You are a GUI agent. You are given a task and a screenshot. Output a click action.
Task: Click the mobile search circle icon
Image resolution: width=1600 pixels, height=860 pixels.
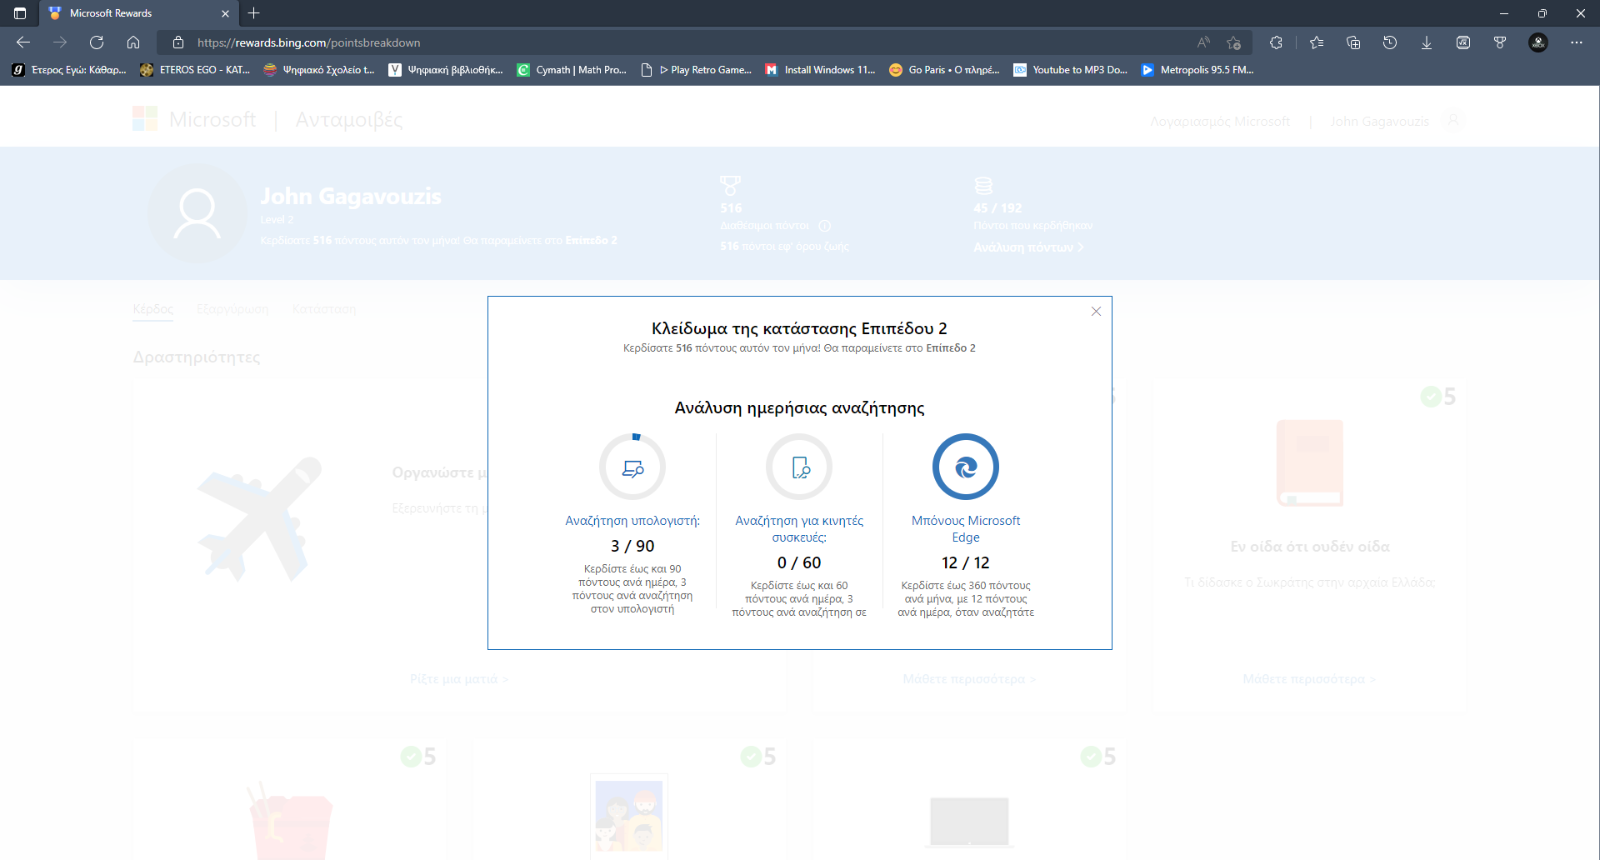pyautogui.click(x=799, y=467)
